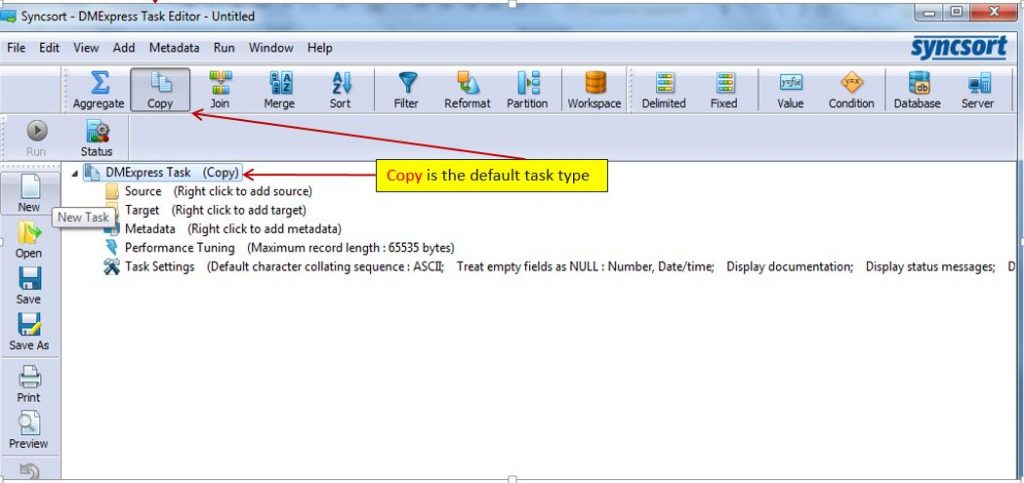Image resolution: width=1024 pixels, height=483 pixels.
Task: Select the Copy task type
Action: pos(160,90)
